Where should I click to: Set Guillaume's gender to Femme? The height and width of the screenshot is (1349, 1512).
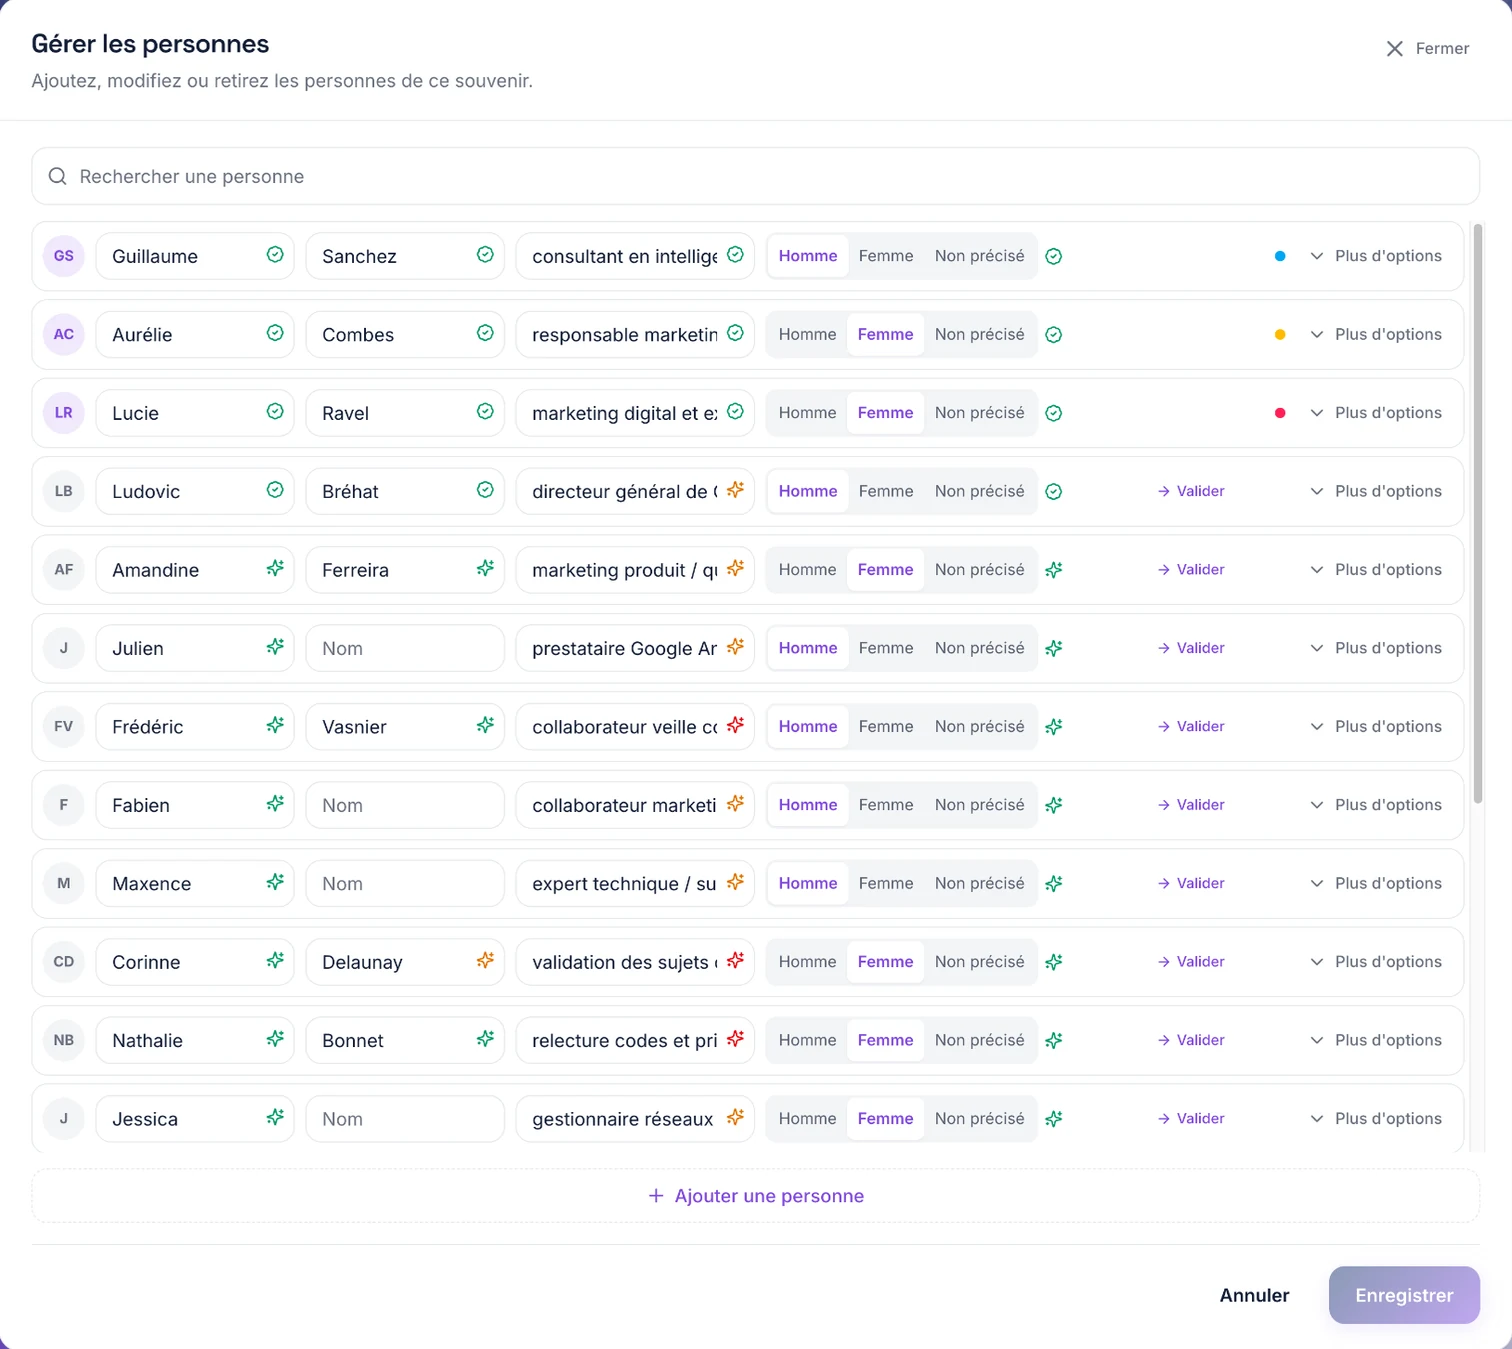click(886, 256)
